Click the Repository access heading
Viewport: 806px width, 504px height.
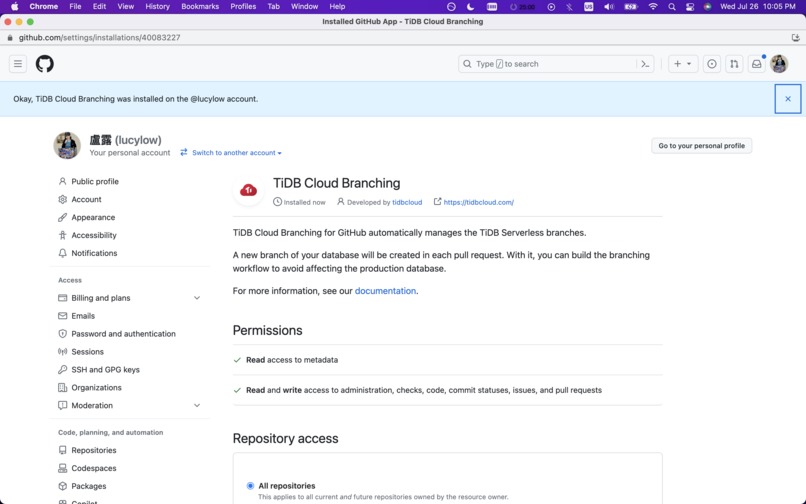(285, 439)
